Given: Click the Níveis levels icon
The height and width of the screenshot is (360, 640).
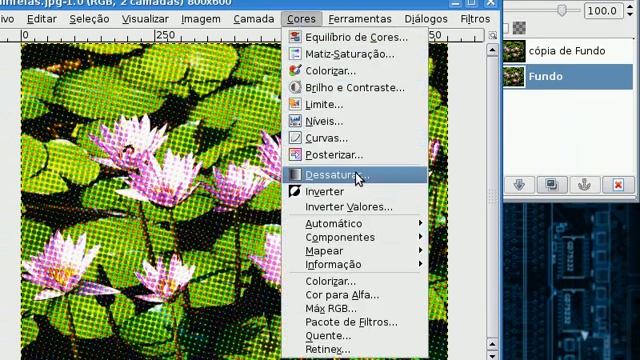Looking at the screenshot, I should [295, 121].
